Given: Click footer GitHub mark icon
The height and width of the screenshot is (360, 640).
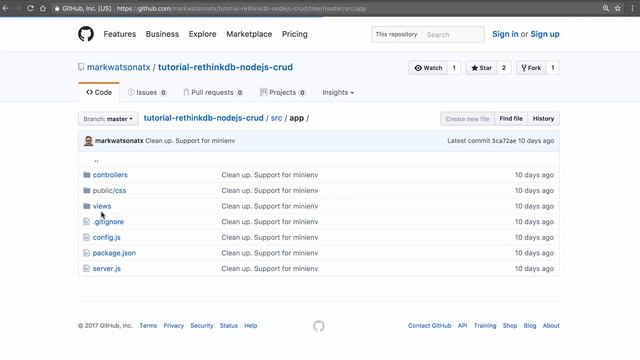Looking at the screenshot, I should tap(319, 326).
